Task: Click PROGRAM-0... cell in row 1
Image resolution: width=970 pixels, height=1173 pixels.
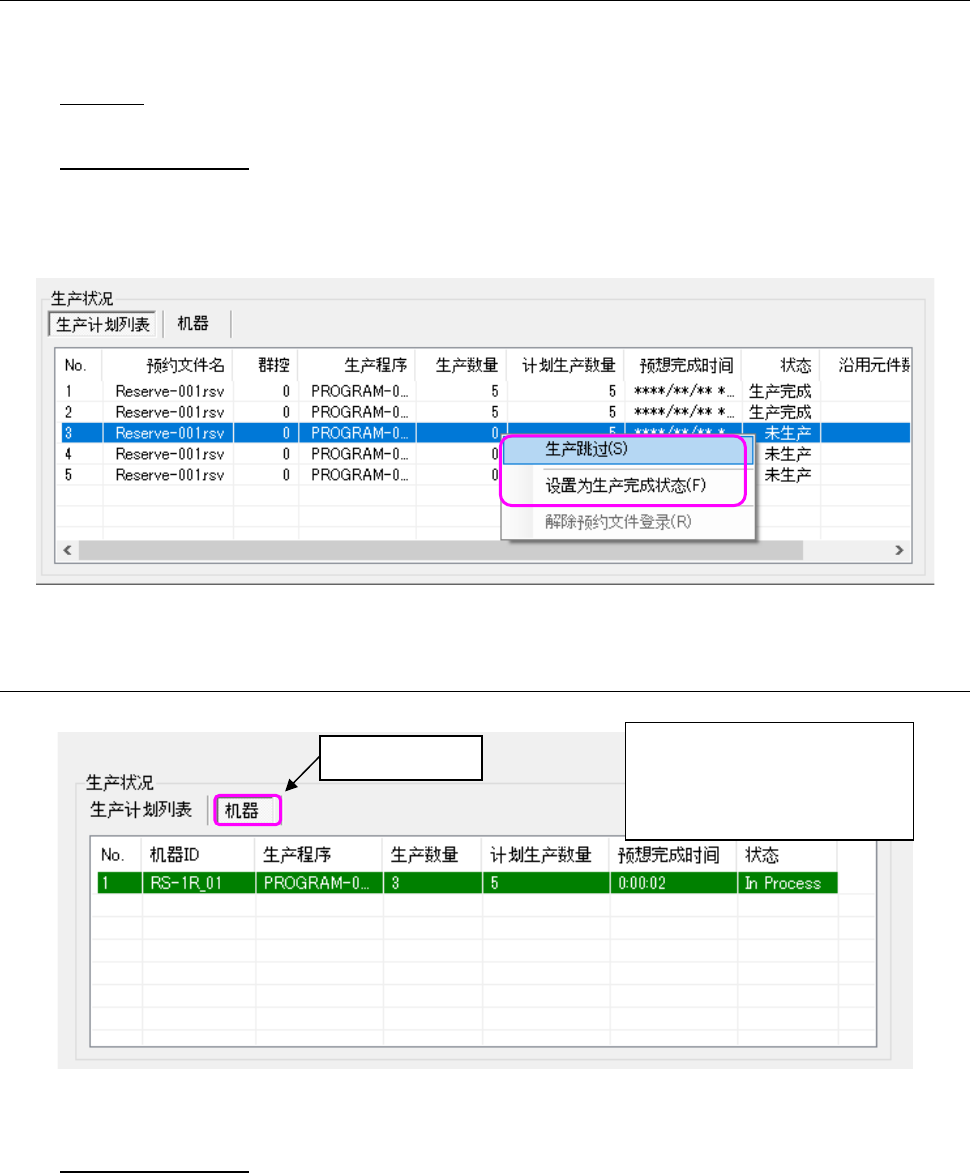Action: tap(358, 391)
